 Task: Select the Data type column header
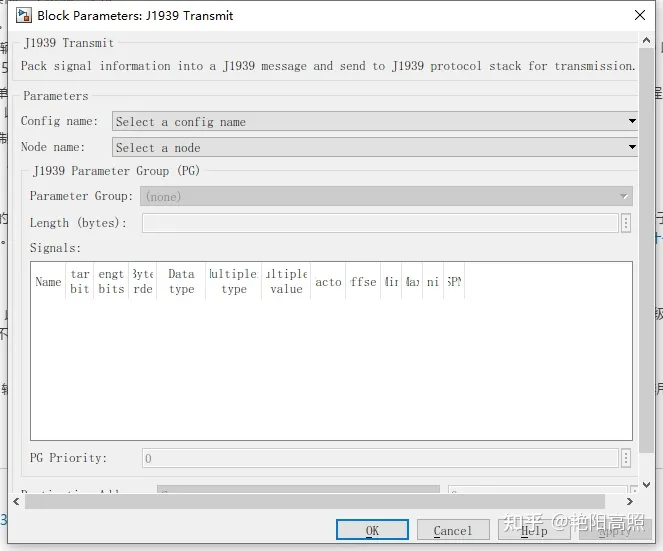[181, 282]
